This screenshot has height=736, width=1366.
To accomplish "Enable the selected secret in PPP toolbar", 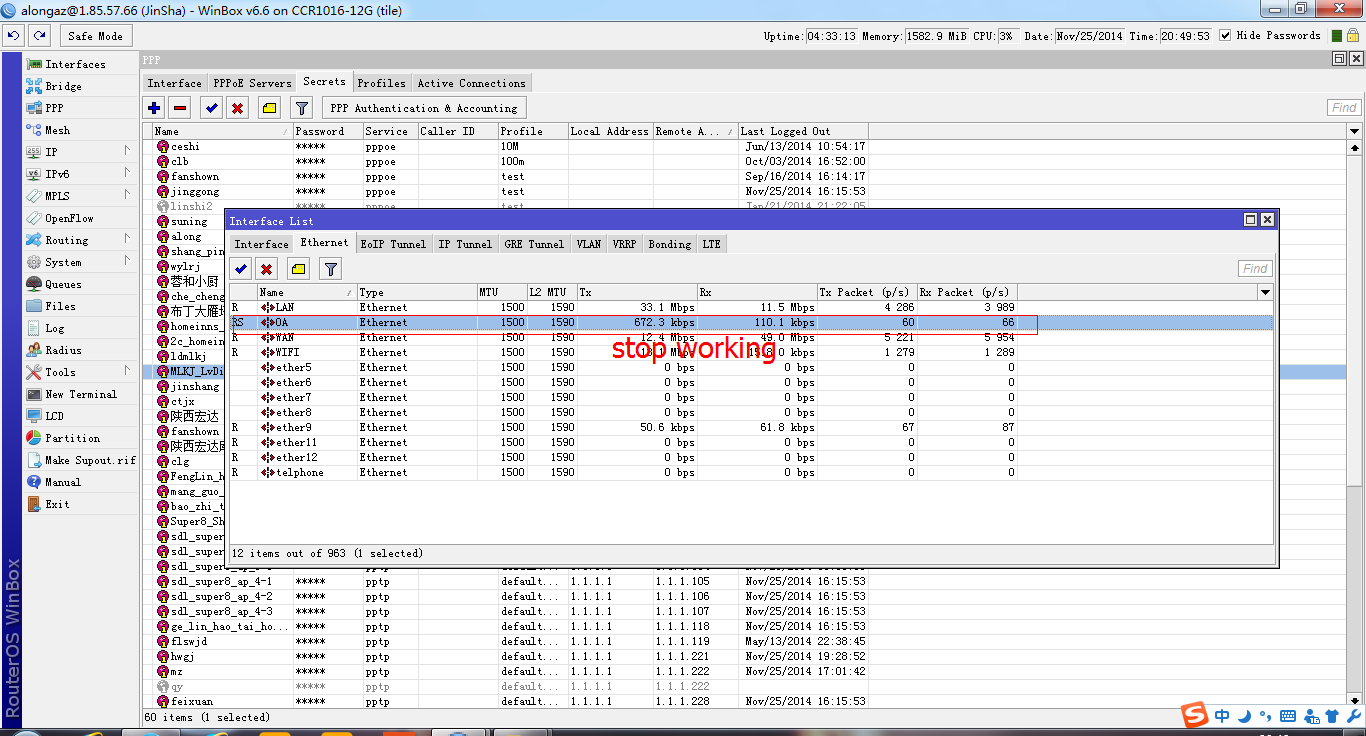I will tap(211, 108).
